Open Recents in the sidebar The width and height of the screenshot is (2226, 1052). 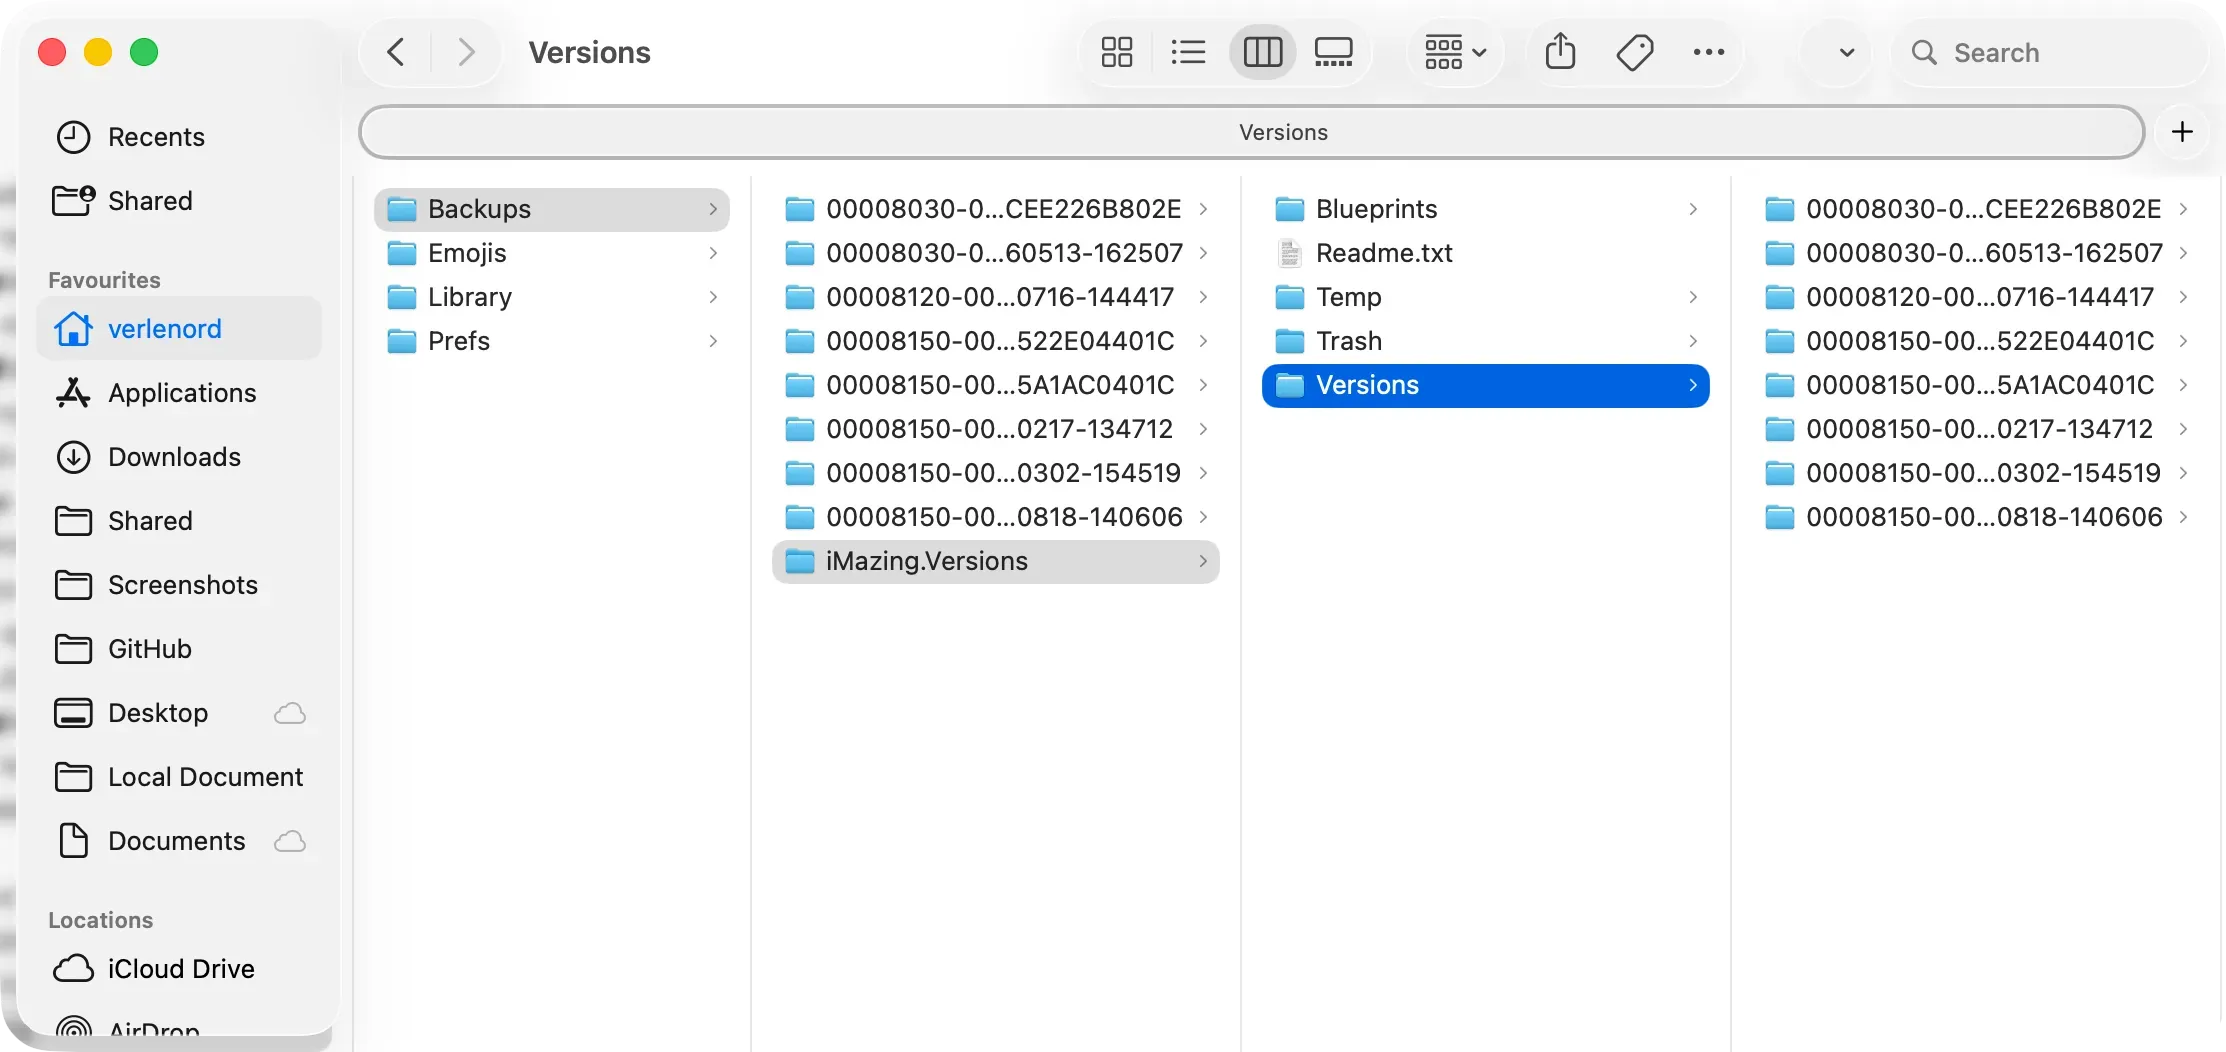(x=180, y=137)
